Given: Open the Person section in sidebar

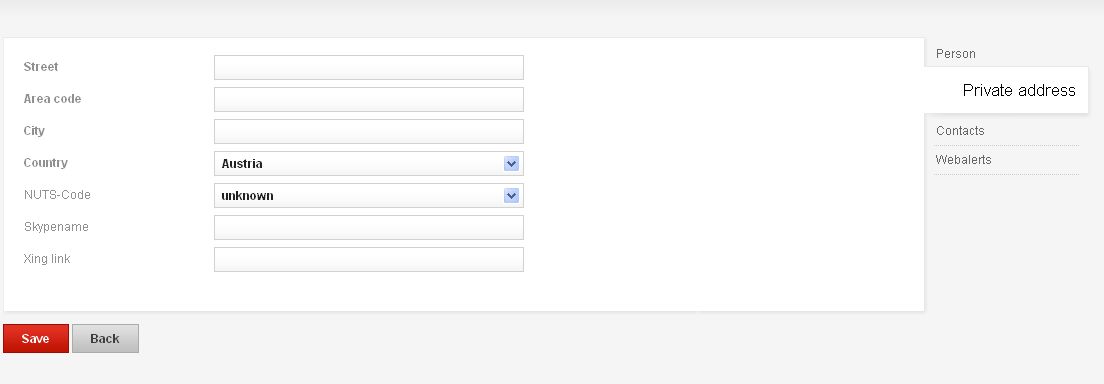Looking at the screenshot, I should pyautogui.click(x=955, y=54).
